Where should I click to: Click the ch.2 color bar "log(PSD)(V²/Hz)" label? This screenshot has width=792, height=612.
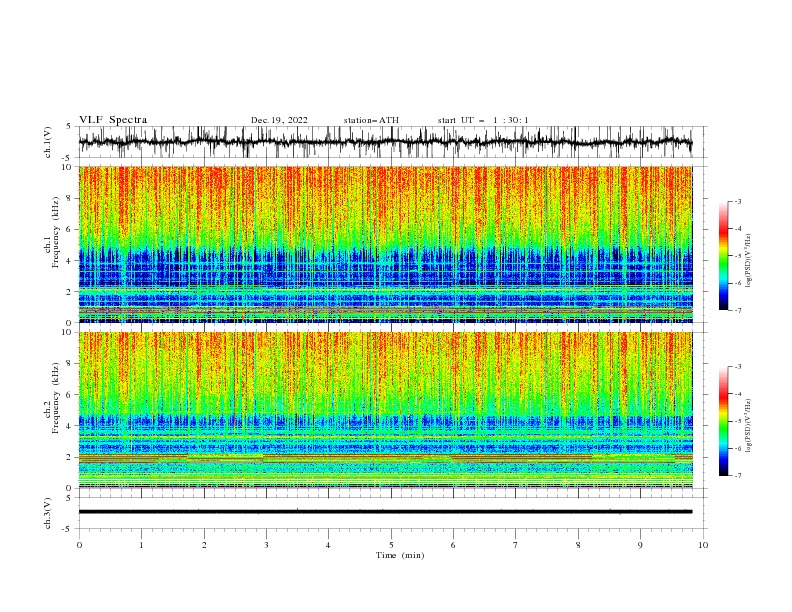click(748, 426)
